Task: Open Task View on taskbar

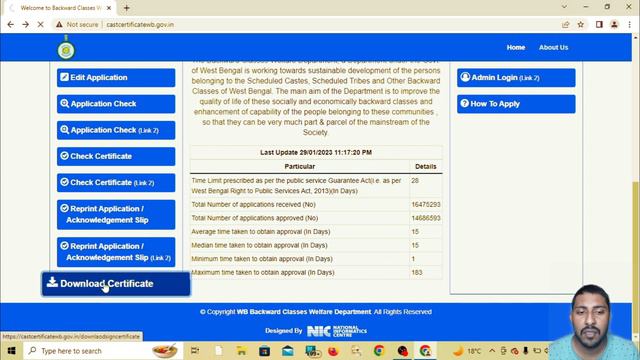Action: tap(195, 351)
